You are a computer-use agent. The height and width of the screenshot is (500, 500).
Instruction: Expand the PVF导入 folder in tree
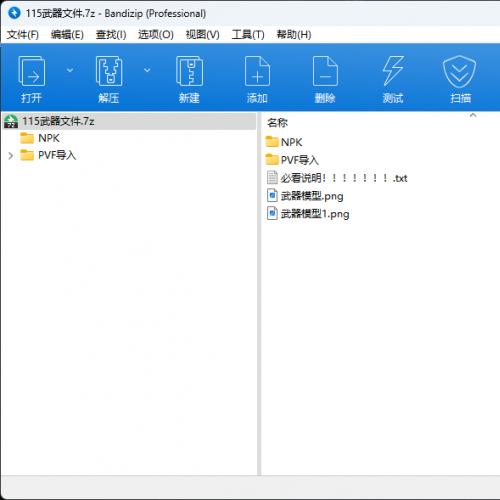tap(11, 156)
